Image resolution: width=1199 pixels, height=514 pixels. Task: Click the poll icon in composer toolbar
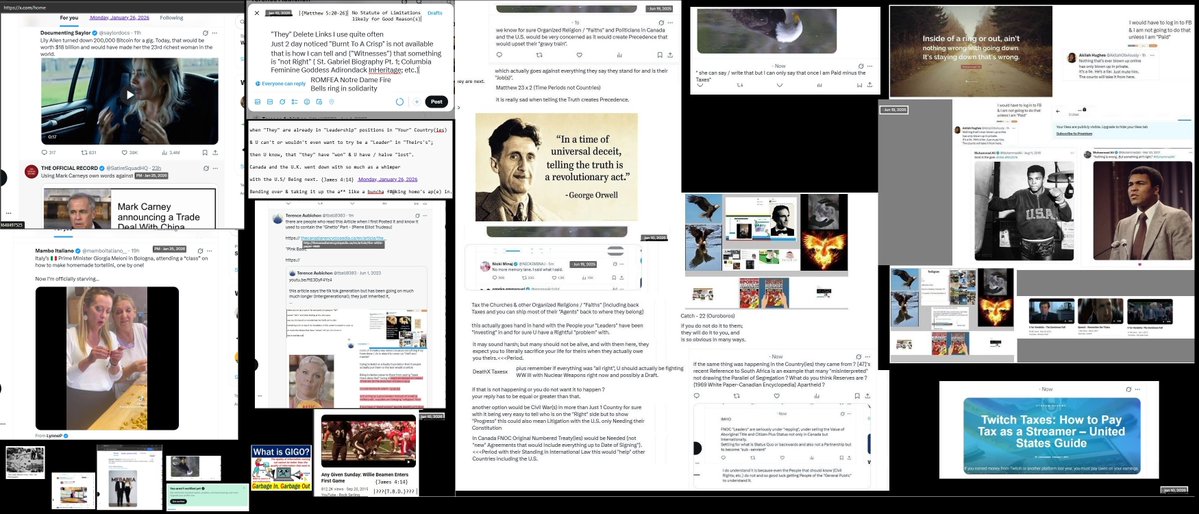pyautogui.click(x=294, y=102)
